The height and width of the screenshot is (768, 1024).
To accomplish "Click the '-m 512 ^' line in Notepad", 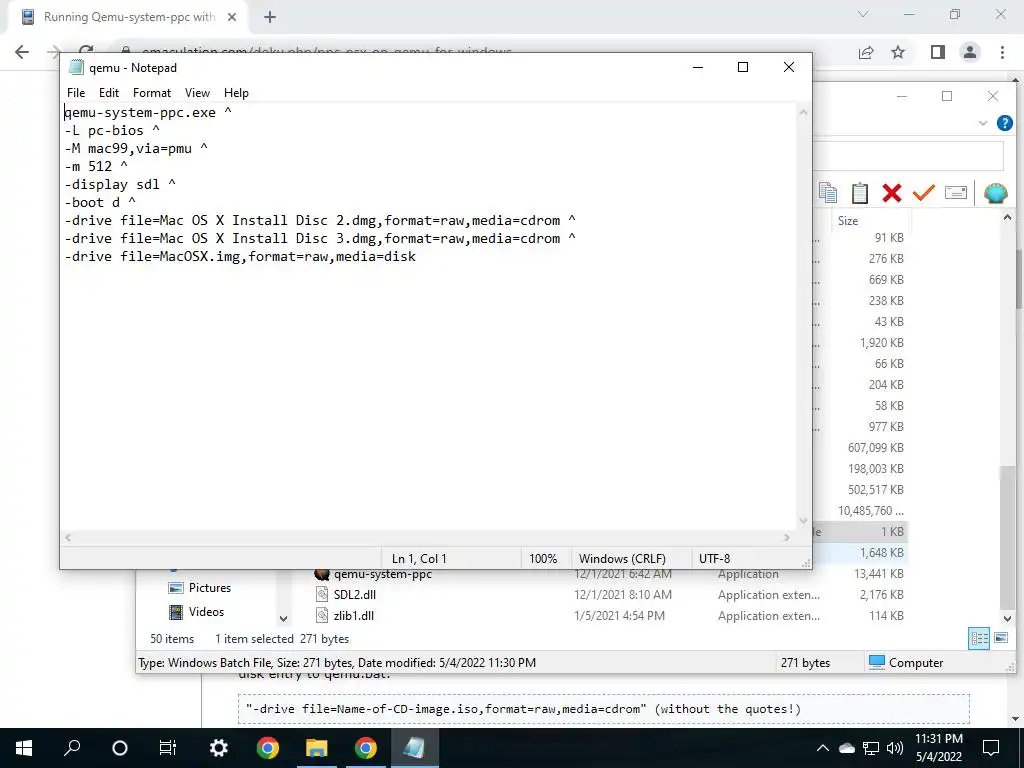I will click(96, 167).
